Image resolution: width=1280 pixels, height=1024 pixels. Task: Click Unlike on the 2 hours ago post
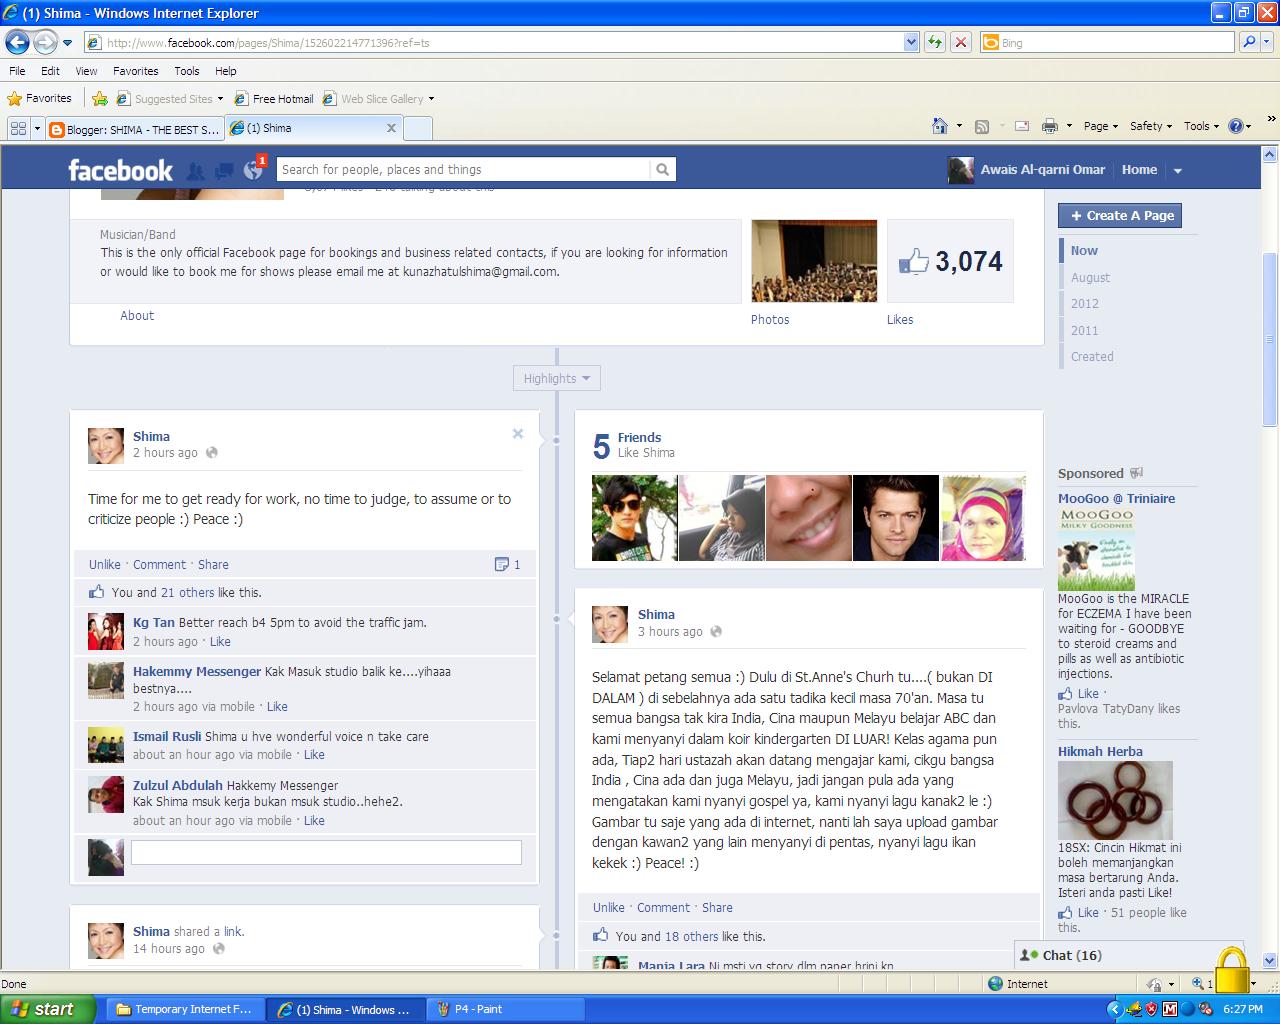[x=104, y=564]
